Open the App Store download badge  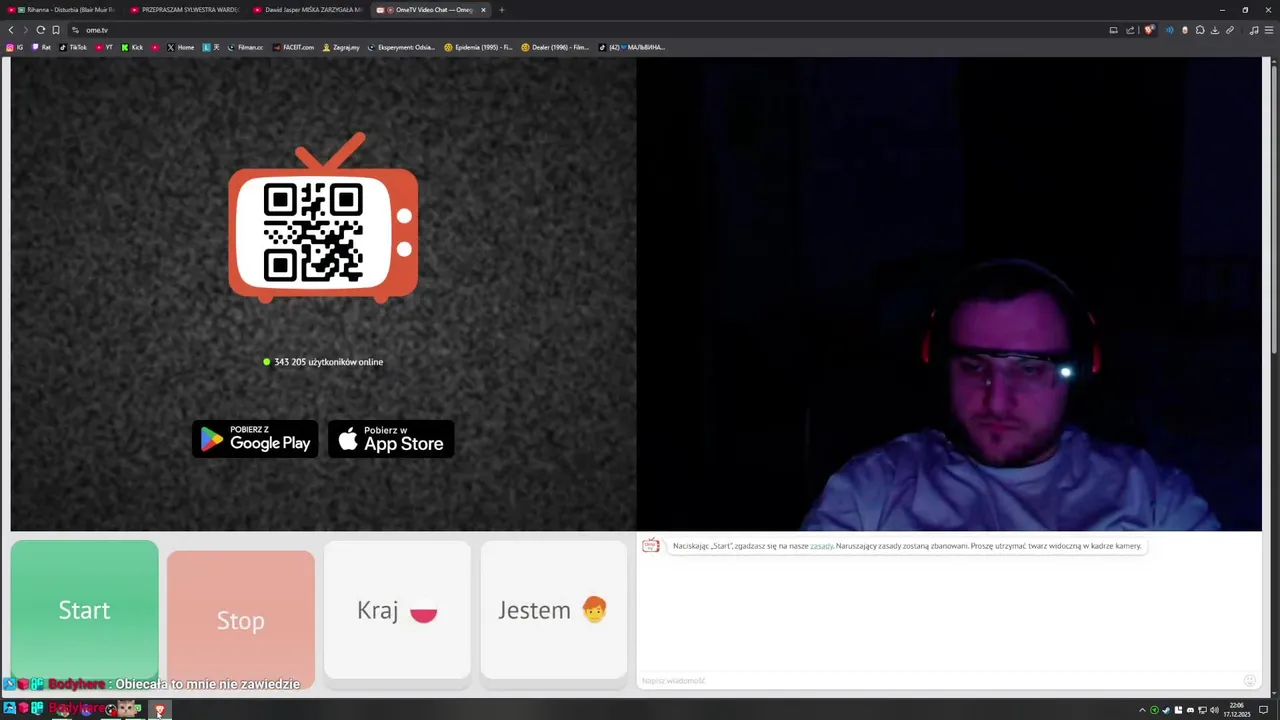point(391,439)
